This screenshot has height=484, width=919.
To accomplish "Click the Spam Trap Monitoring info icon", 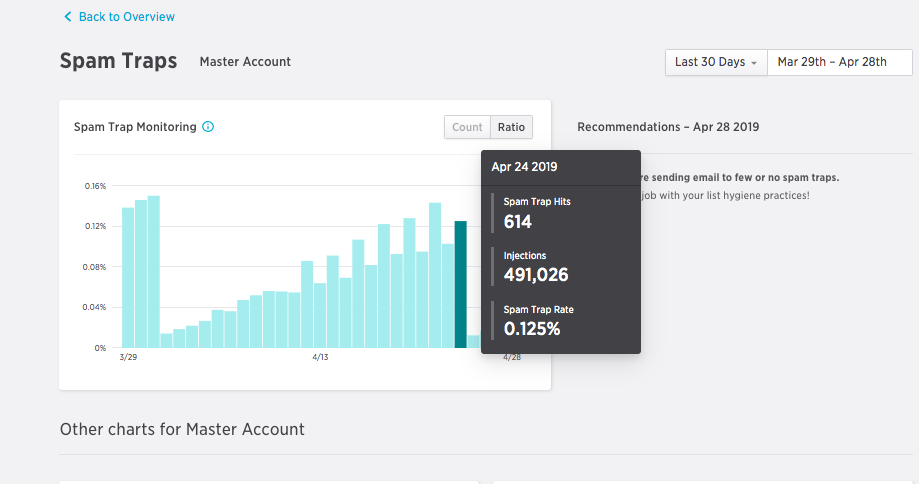I will 208,127.
